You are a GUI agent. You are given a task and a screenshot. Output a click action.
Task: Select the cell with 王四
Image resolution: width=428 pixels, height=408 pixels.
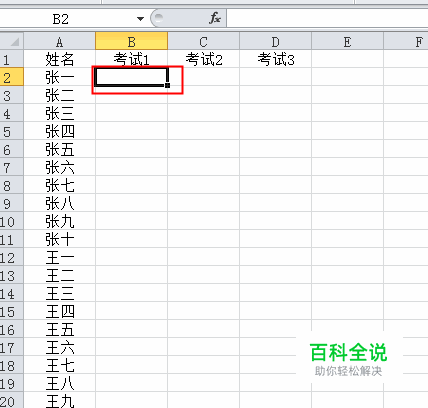click(59, 311)
